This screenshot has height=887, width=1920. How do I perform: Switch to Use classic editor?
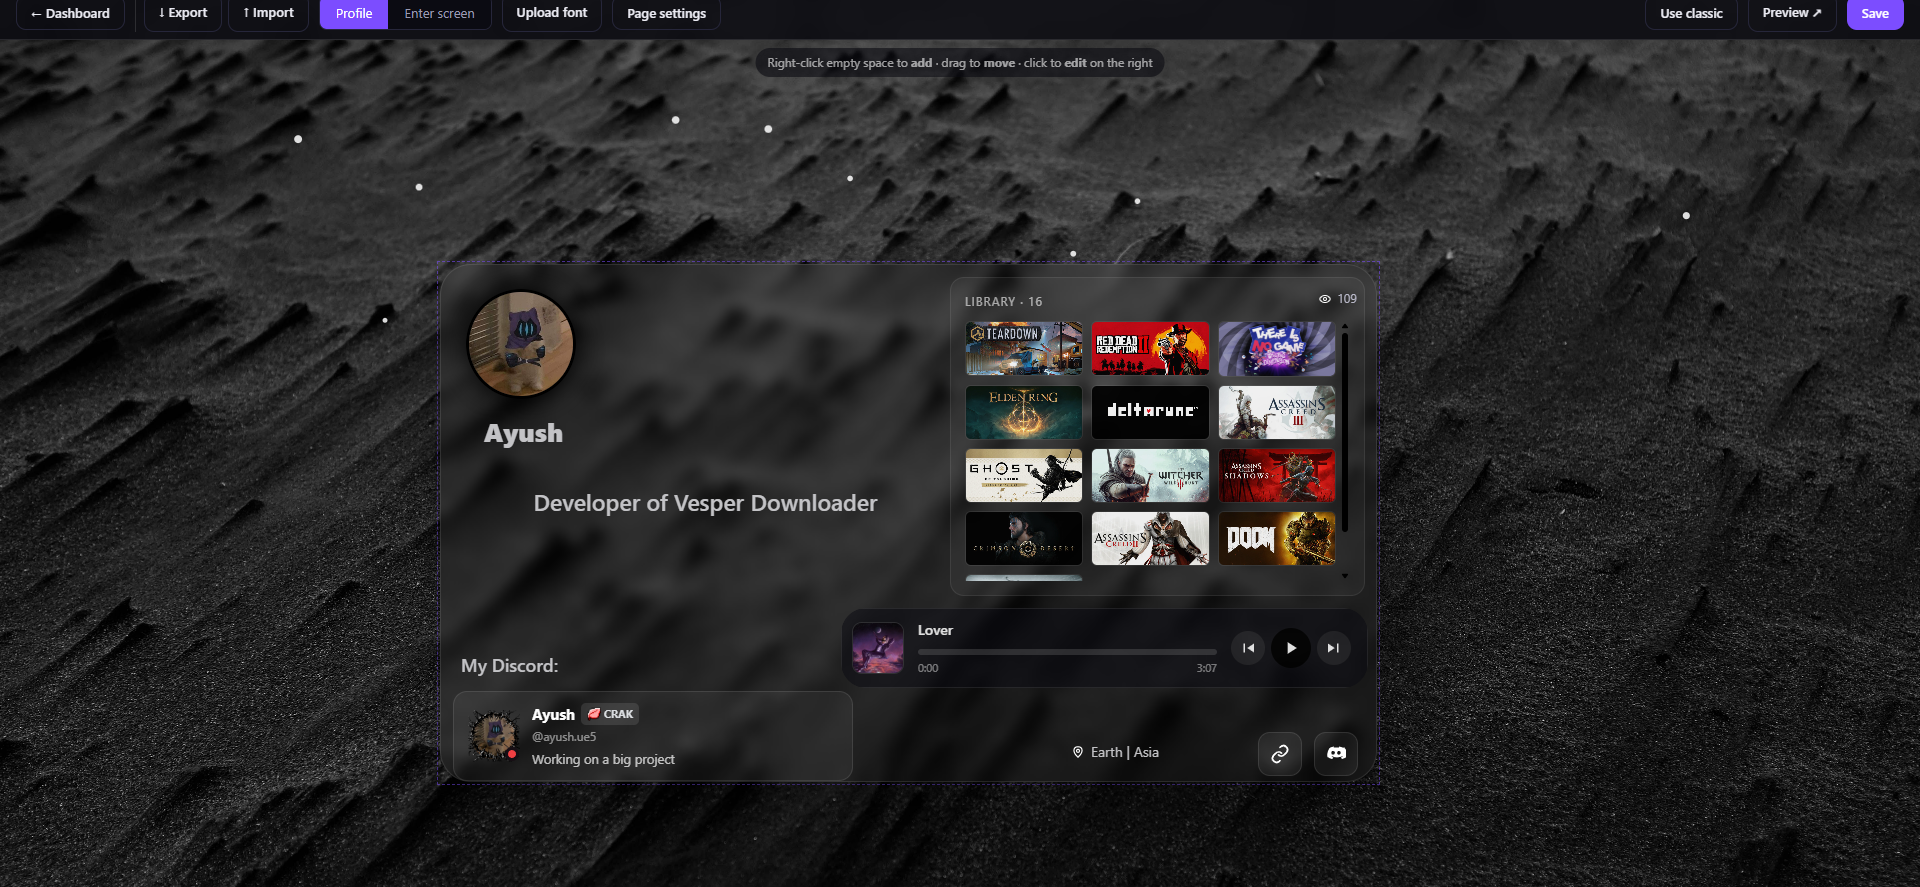point(1691,14)
